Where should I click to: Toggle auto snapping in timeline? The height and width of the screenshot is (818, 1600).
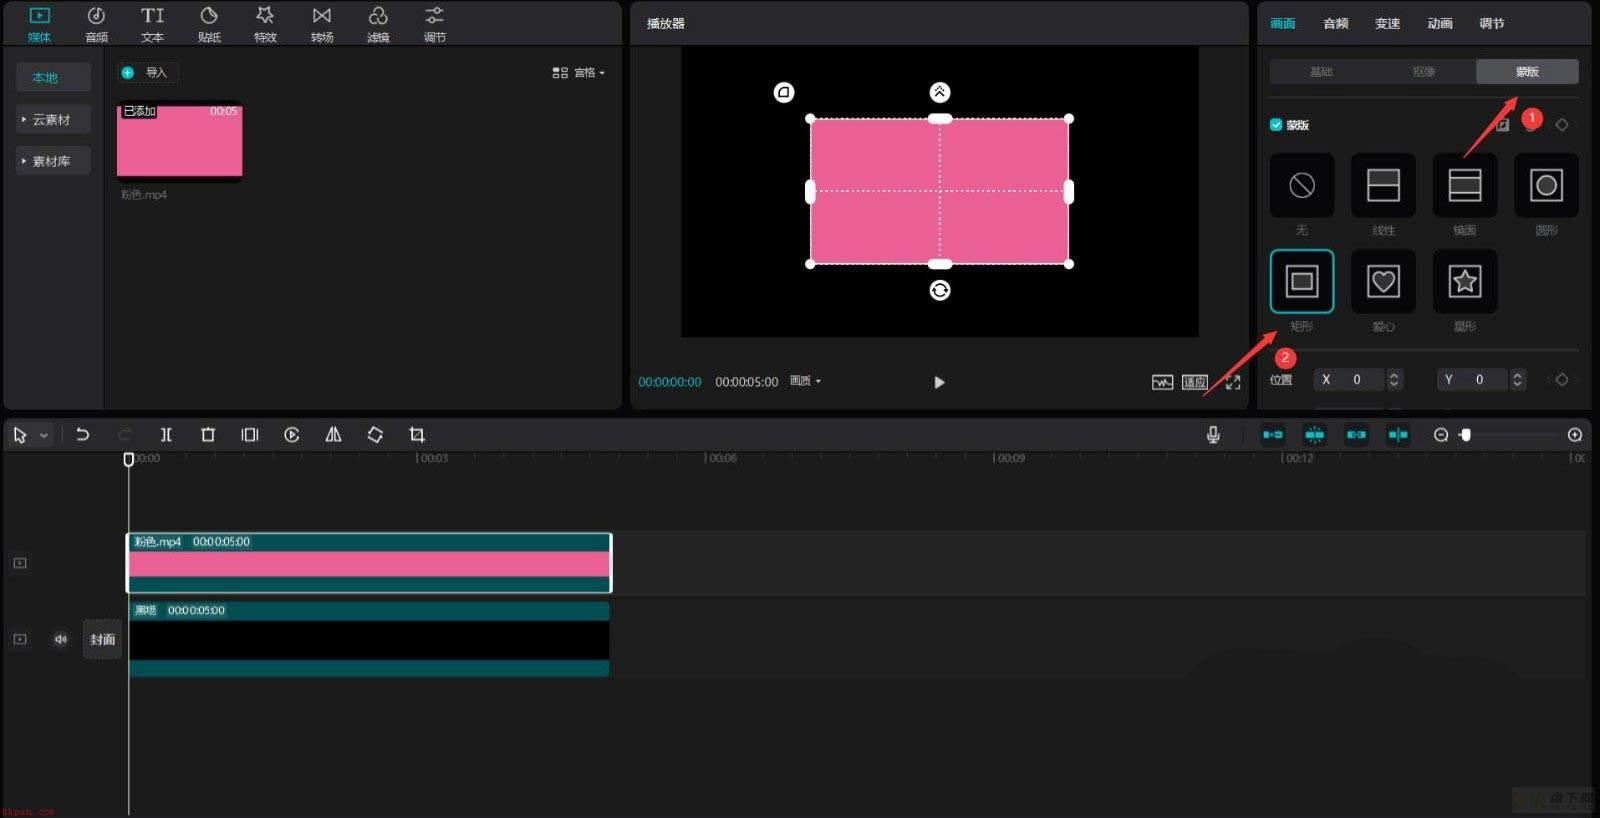(1314, 434)
